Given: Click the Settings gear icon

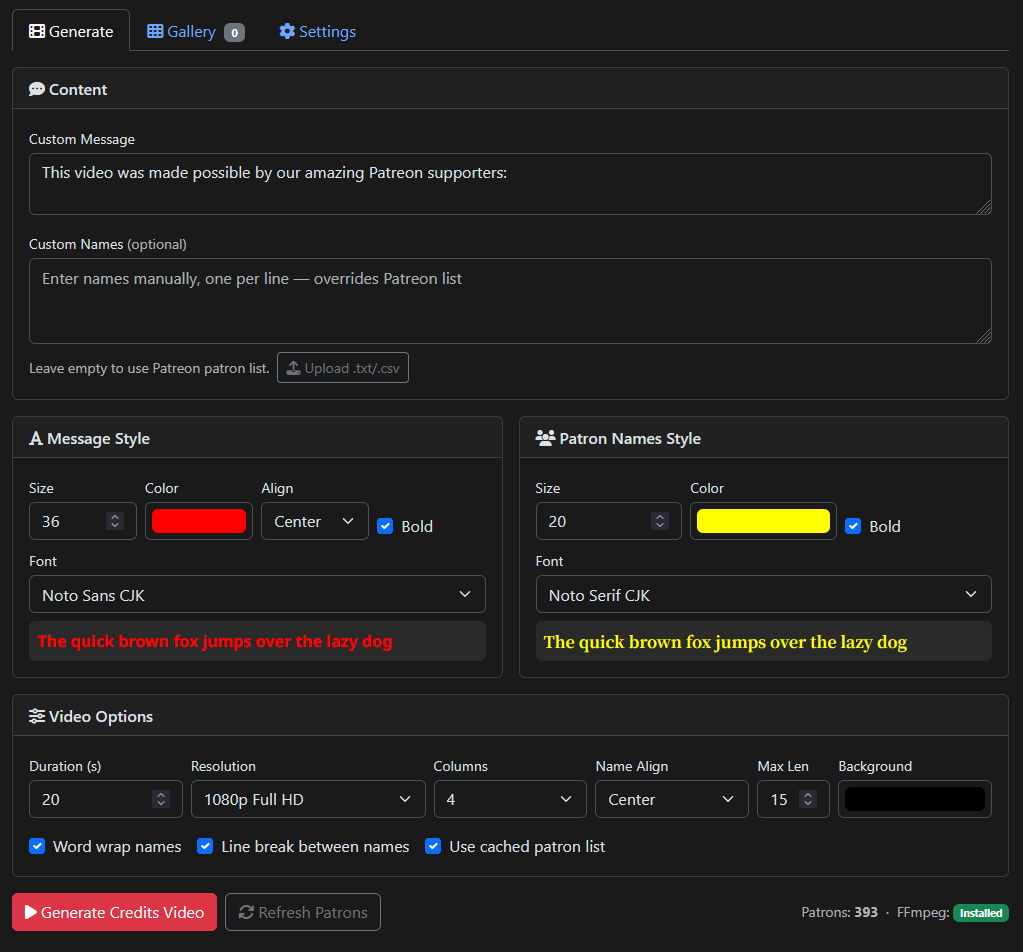Looking at the screenshot, I should 287,31.
